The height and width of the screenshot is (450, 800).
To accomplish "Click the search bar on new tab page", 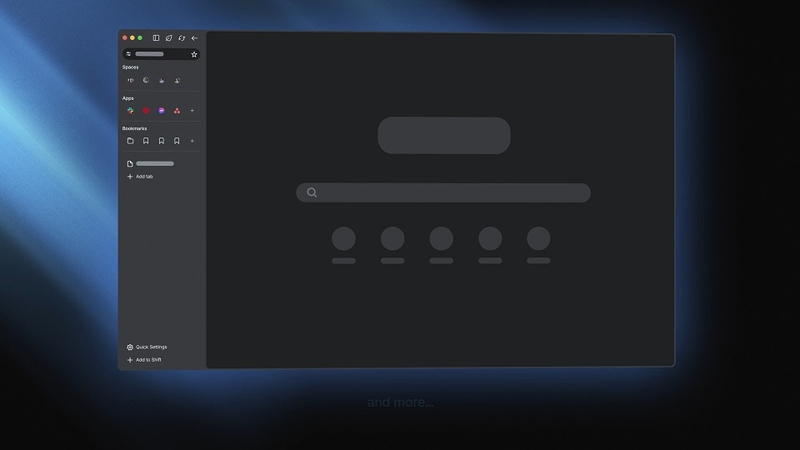I will pyautogui.click(x=443, y=192).
